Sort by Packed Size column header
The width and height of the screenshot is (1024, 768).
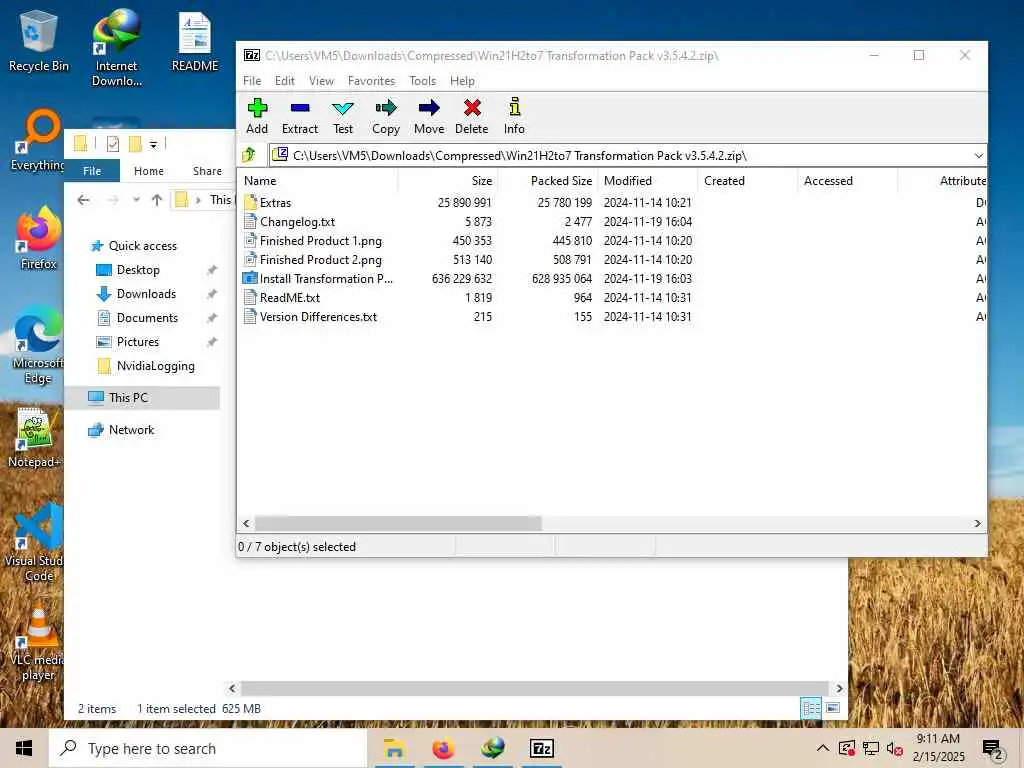click(x=548, y=181)
